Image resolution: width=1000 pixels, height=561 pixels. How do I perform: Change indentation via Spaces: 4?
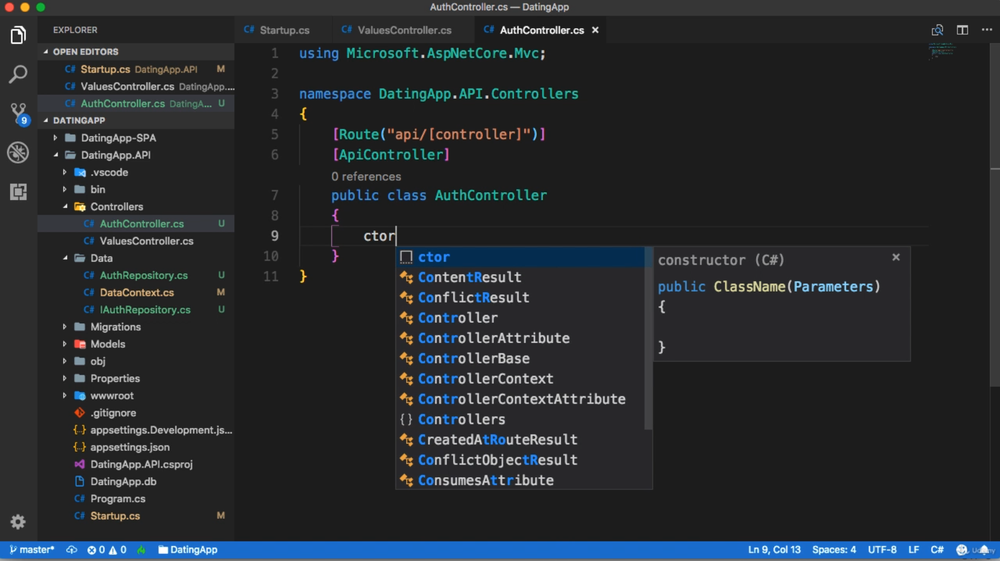(834, 550)
